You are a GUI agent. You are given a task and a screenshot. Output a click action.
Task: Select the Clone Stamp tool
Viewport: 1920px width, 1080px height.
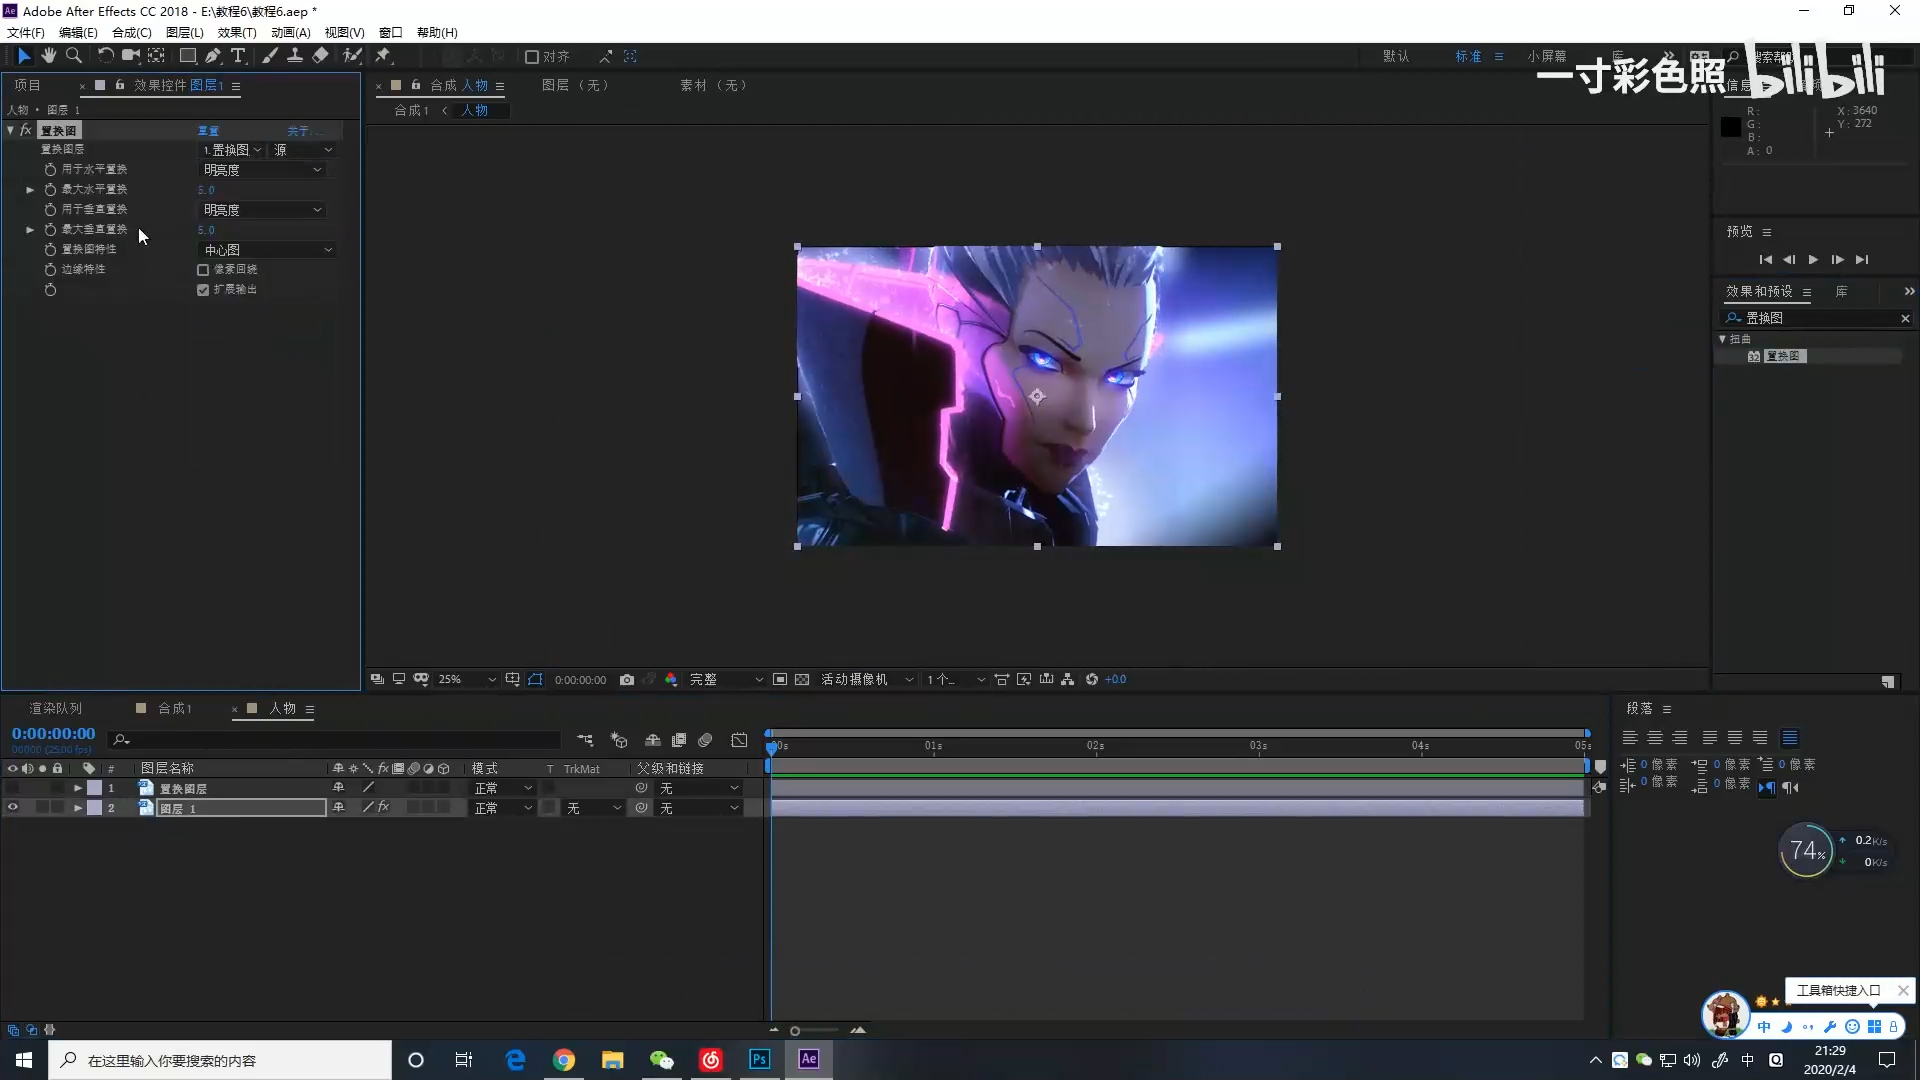pos(295,56)
